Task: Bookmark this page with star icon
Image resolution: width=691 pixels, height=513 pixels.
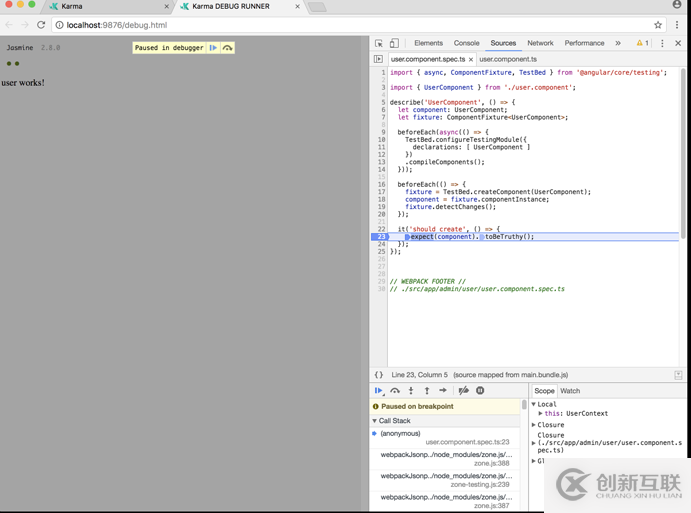Action: pyautogui.click(x=658, y=25)
